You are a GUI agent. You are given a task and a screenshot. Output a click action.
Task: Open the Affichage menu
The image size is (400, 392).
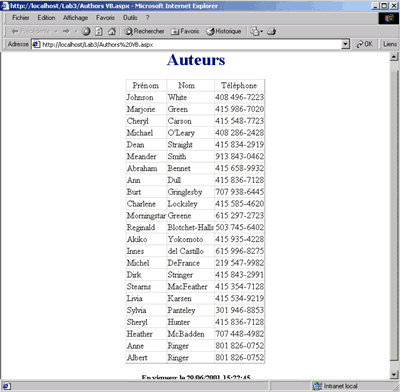(x=75, y=18)
